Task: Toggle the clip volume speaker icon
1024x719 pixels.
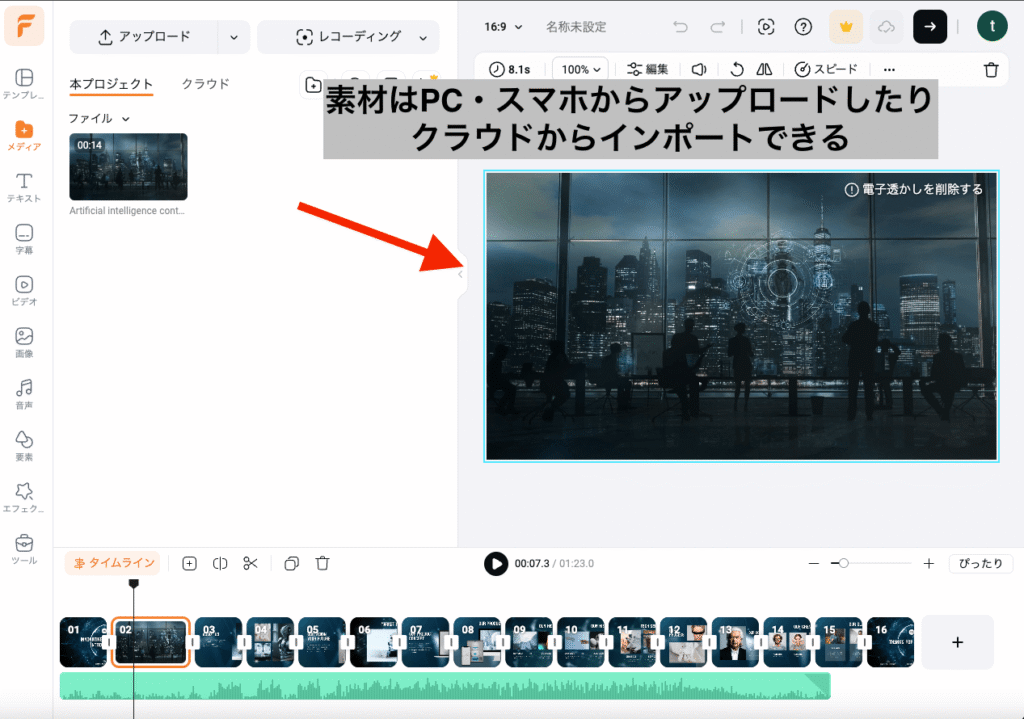Action: coord(699,69)
